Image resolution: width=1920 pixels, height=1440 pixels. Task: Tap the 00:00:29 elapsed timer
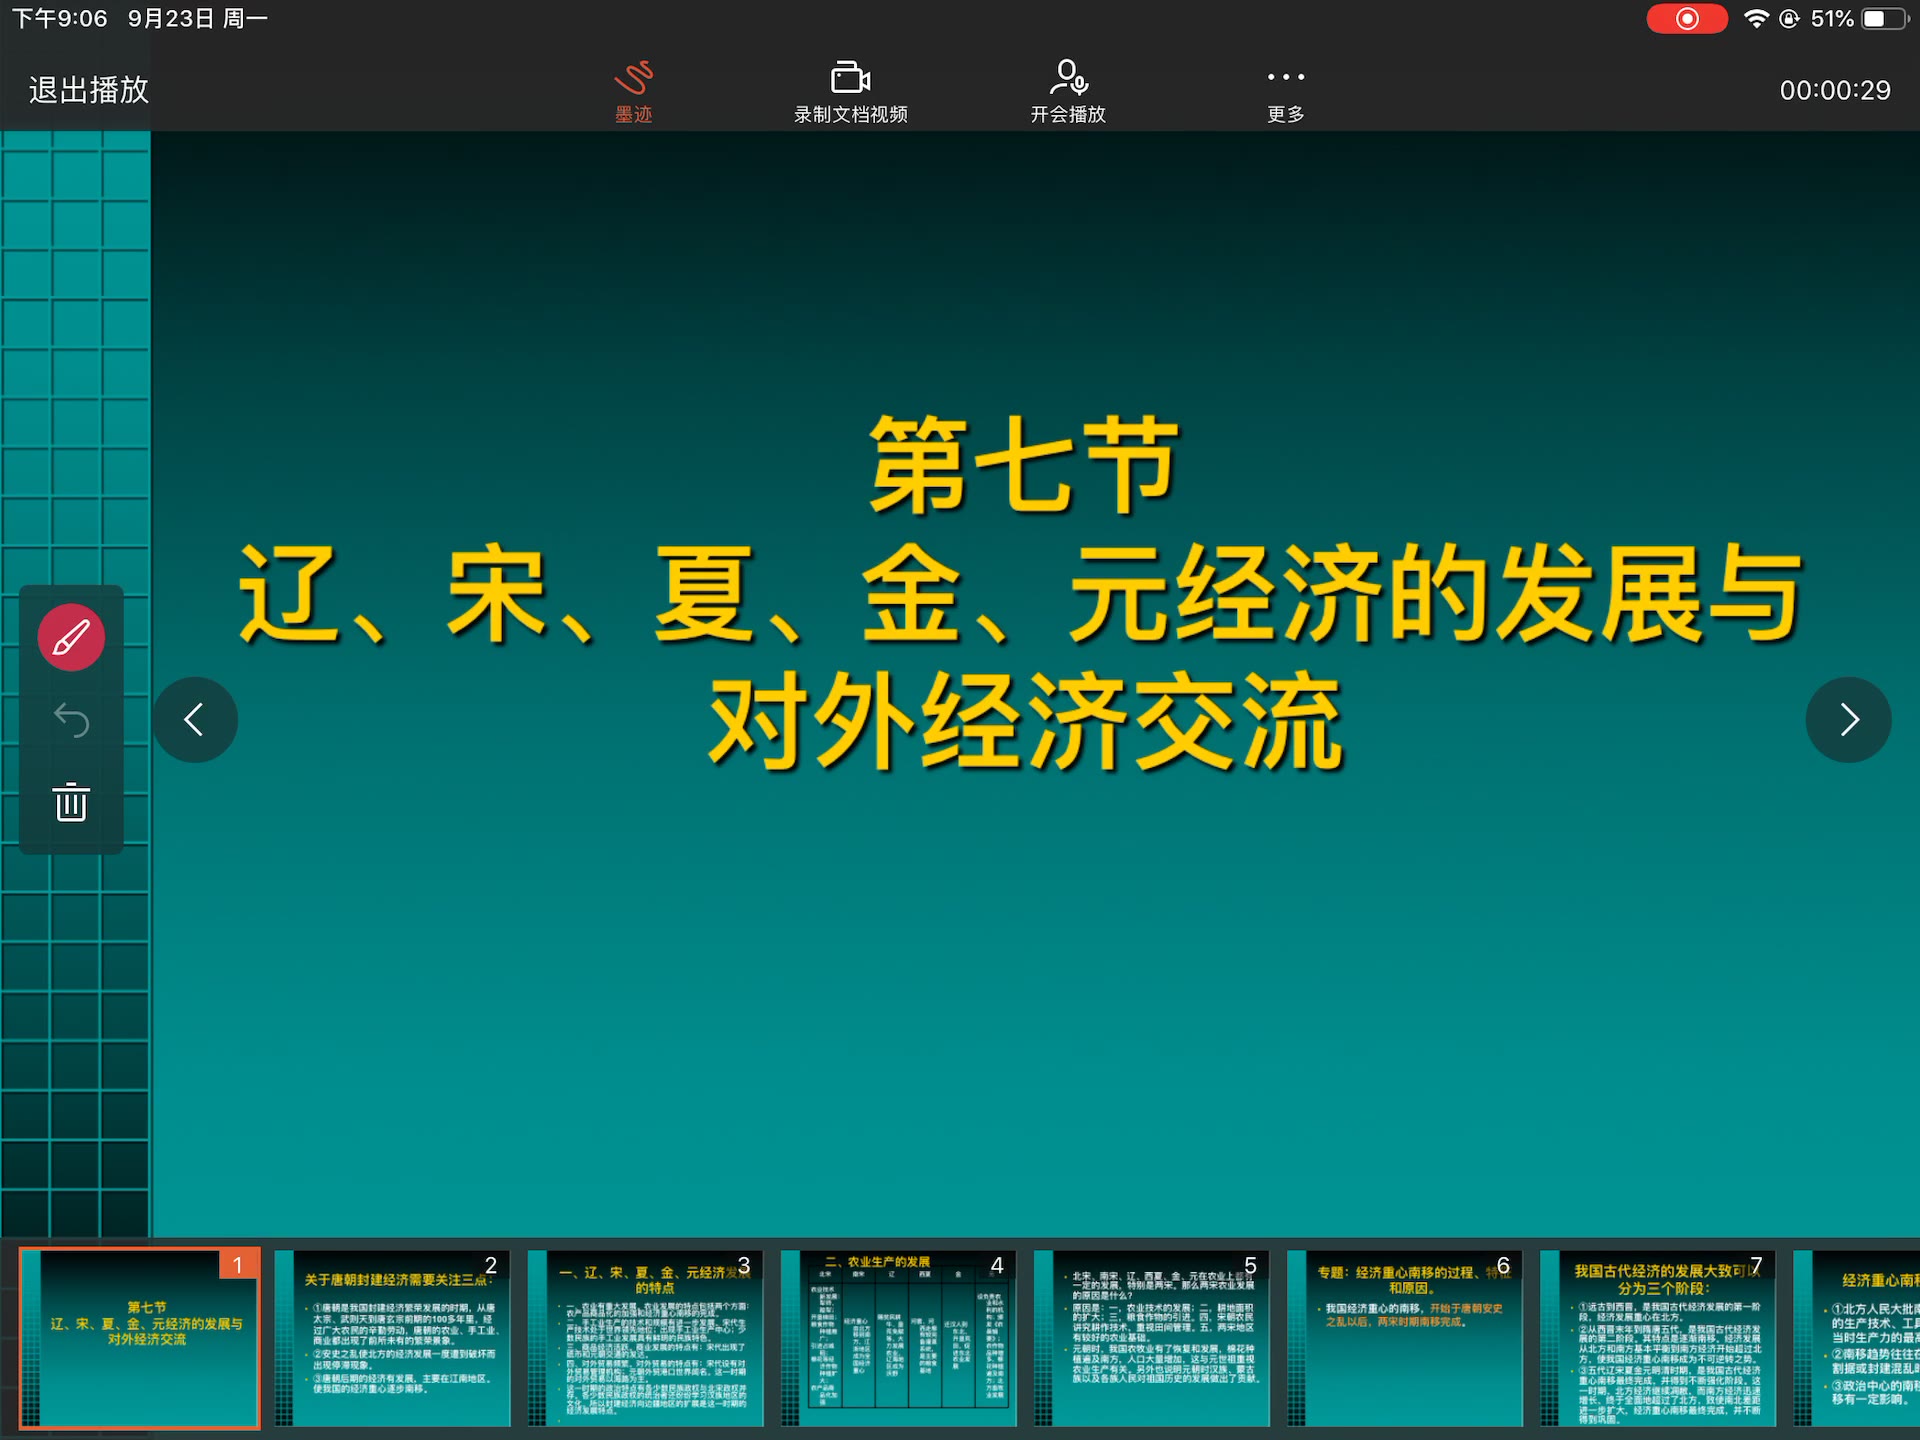coord(1835,90)
